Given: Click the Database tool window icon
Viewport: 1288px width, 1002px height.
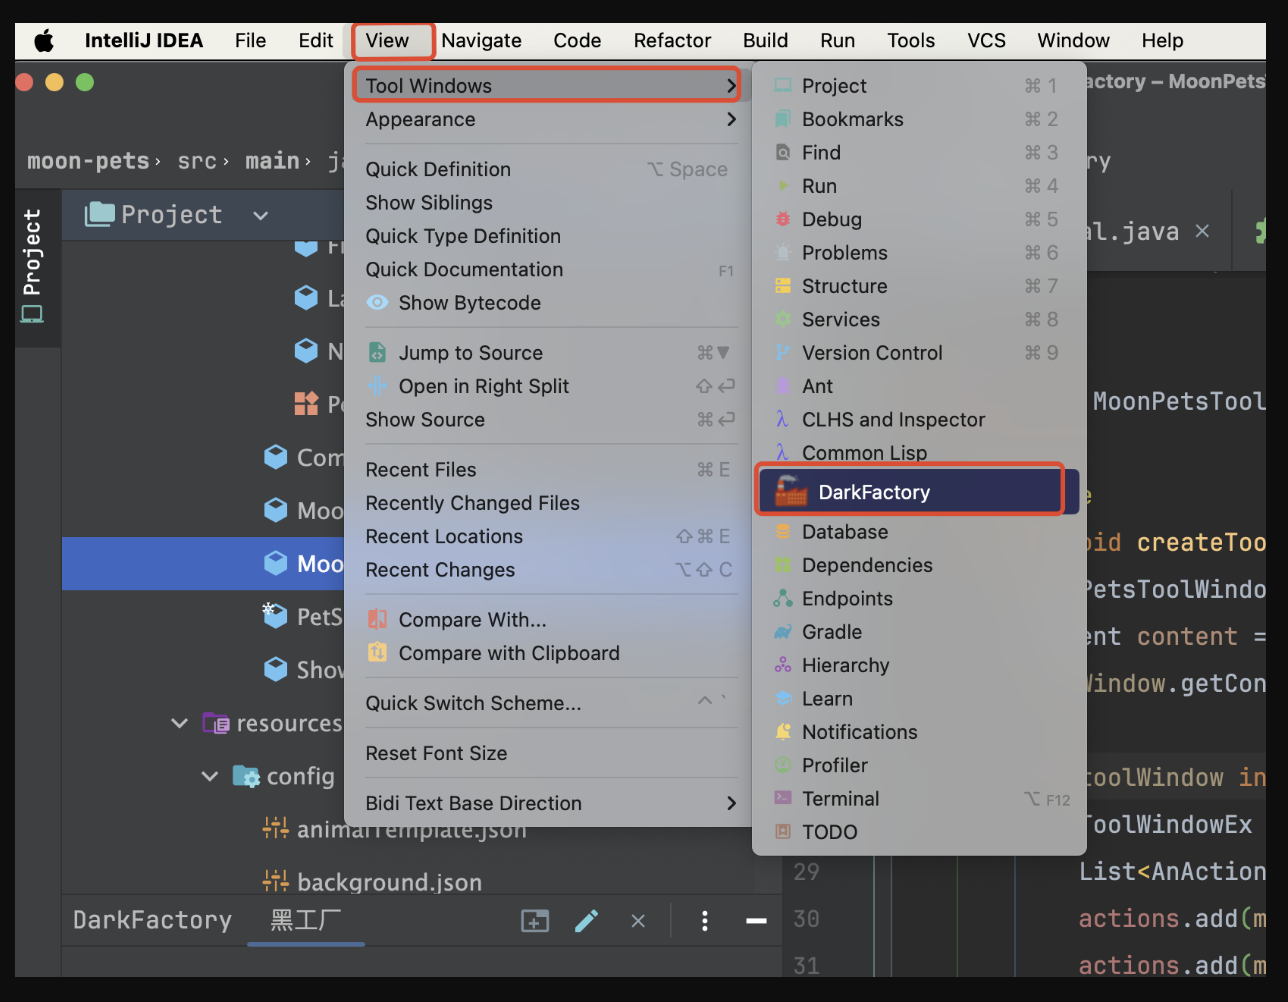Looking at the screenshot, I should [785, 532].
